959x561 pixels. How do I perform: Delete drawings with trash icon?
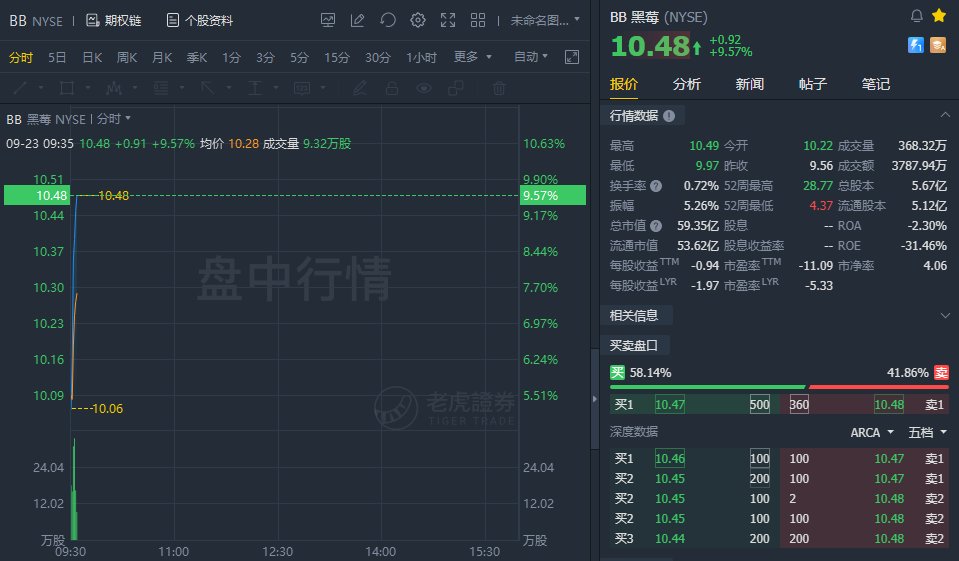[x=499, y=88]
